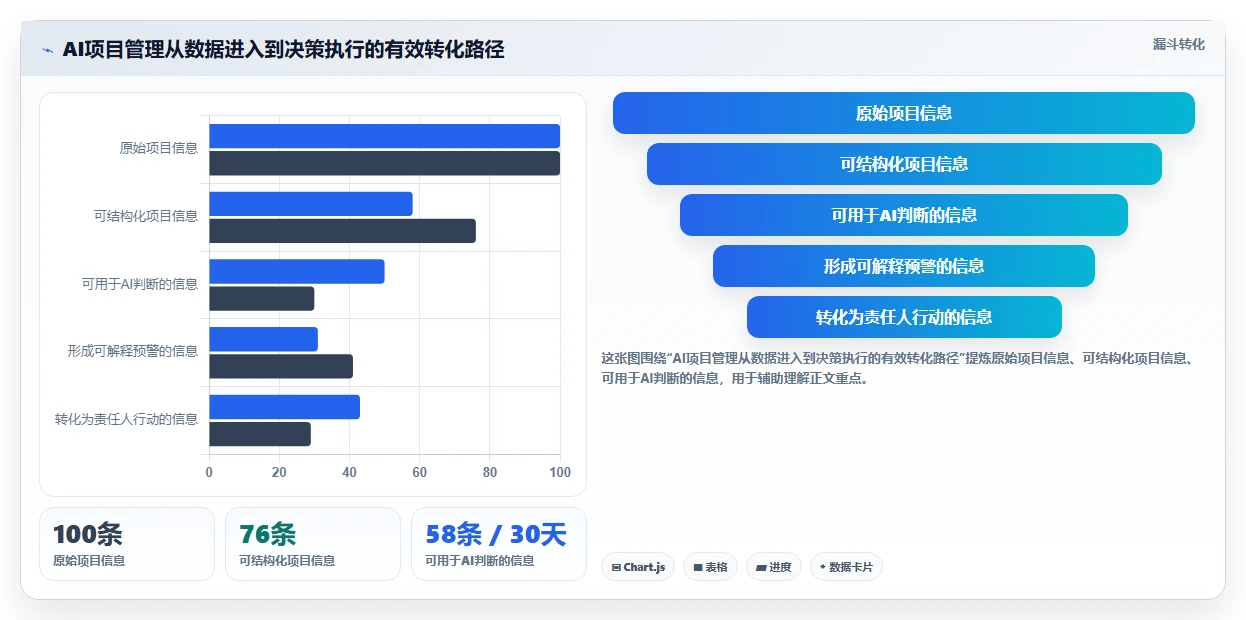Viewport: 1246px width, 620px height.
Task: Click the 漏斗转化 tag in the header
Action: point(1179,45)
